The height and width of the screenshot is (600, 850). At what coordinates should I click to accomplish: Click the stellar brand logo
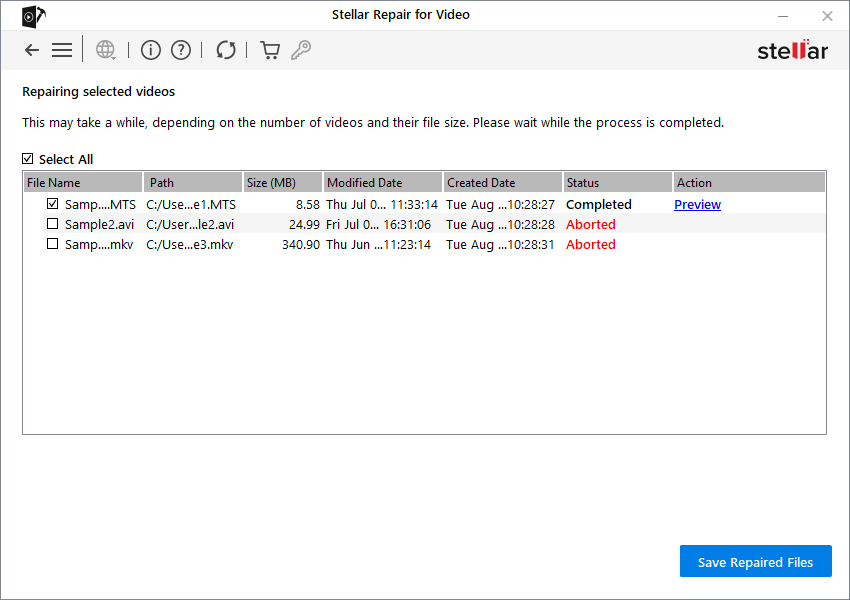click(793, 50)
